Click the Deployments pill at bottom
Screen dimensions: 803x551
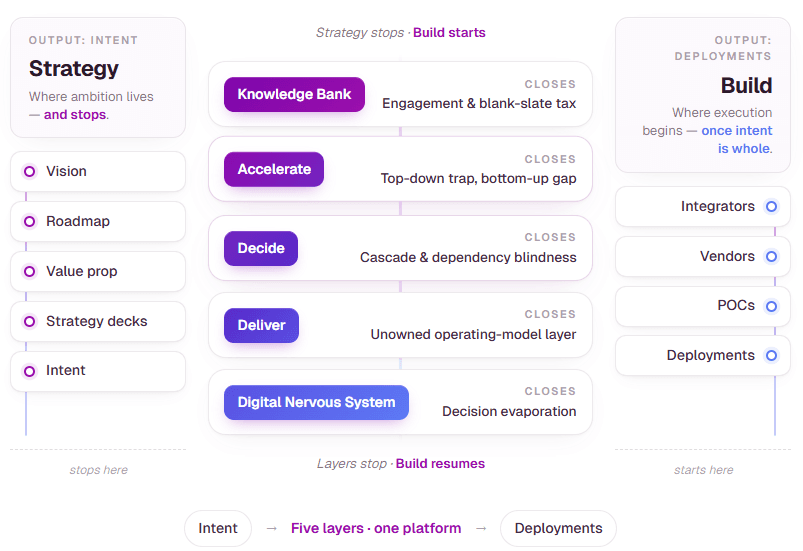click(x=558, y=528)
